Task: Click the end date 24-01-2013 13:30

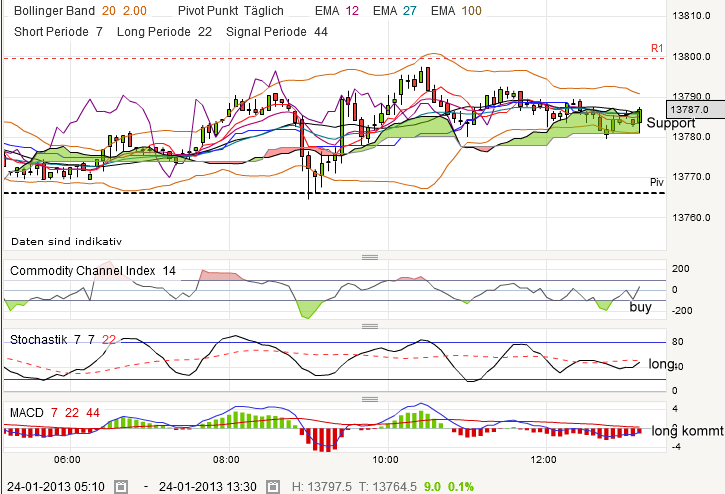Action: pos(208,487)
